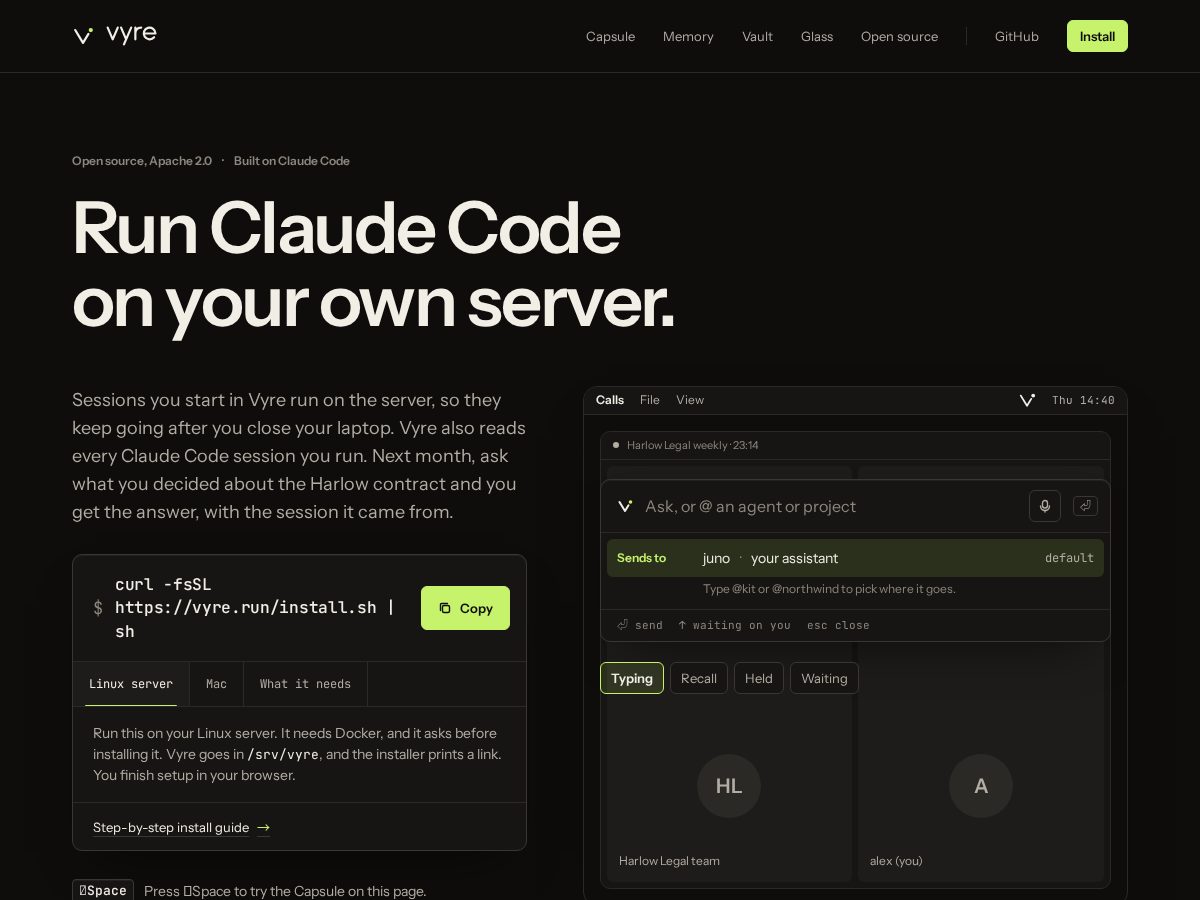Click the enter/submit icon in Capsule
Viewport: 1200px width, 900px height.
point(1085,506)
